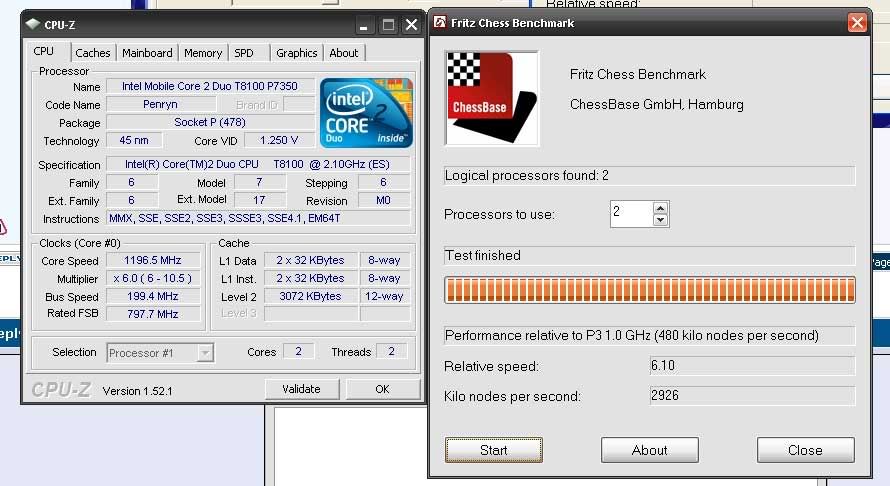The image size is (890, 486).
Task: Click the Close button in Fritz Benchmark
Action: coord(805,450)
